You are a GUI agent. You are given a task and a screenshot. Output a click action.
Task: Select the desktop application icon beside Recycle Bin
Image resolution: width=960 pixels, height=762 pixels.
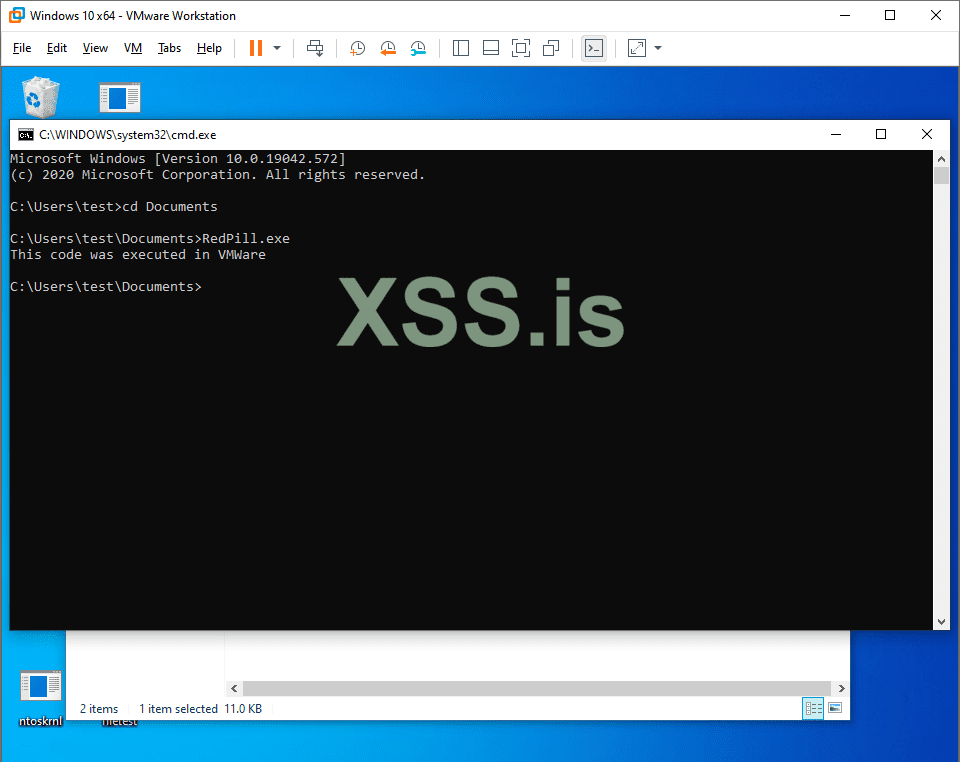[120, 97]
